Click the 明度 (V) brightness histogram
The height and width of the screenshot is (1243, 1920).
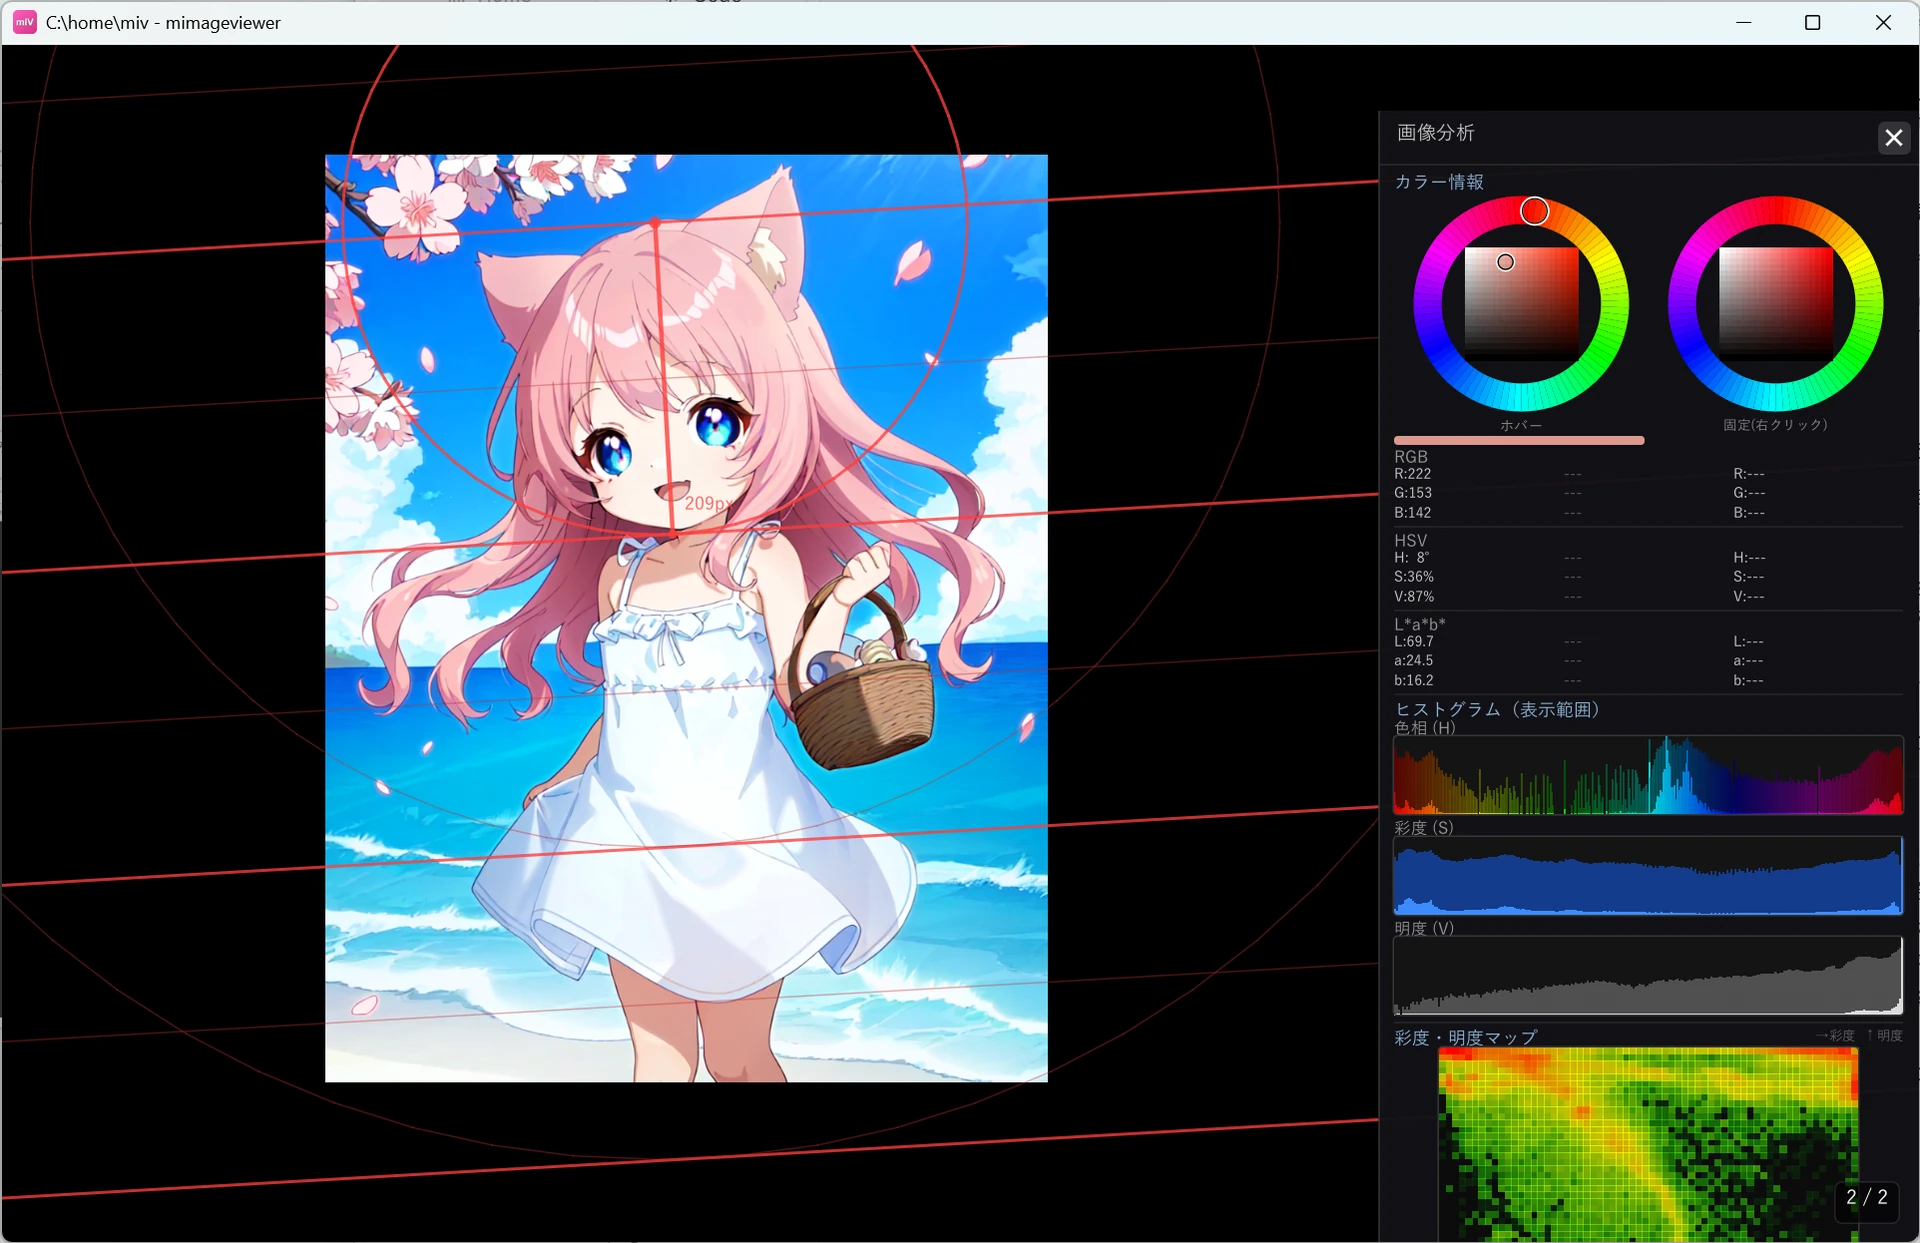(x=1648, y=975)
